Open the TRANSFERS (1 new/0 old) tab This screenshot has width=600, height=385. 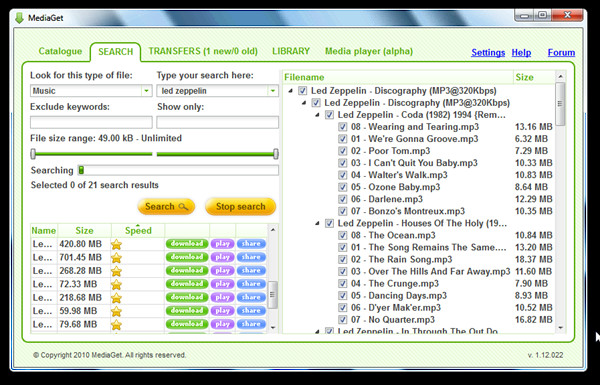click(203, 51)
